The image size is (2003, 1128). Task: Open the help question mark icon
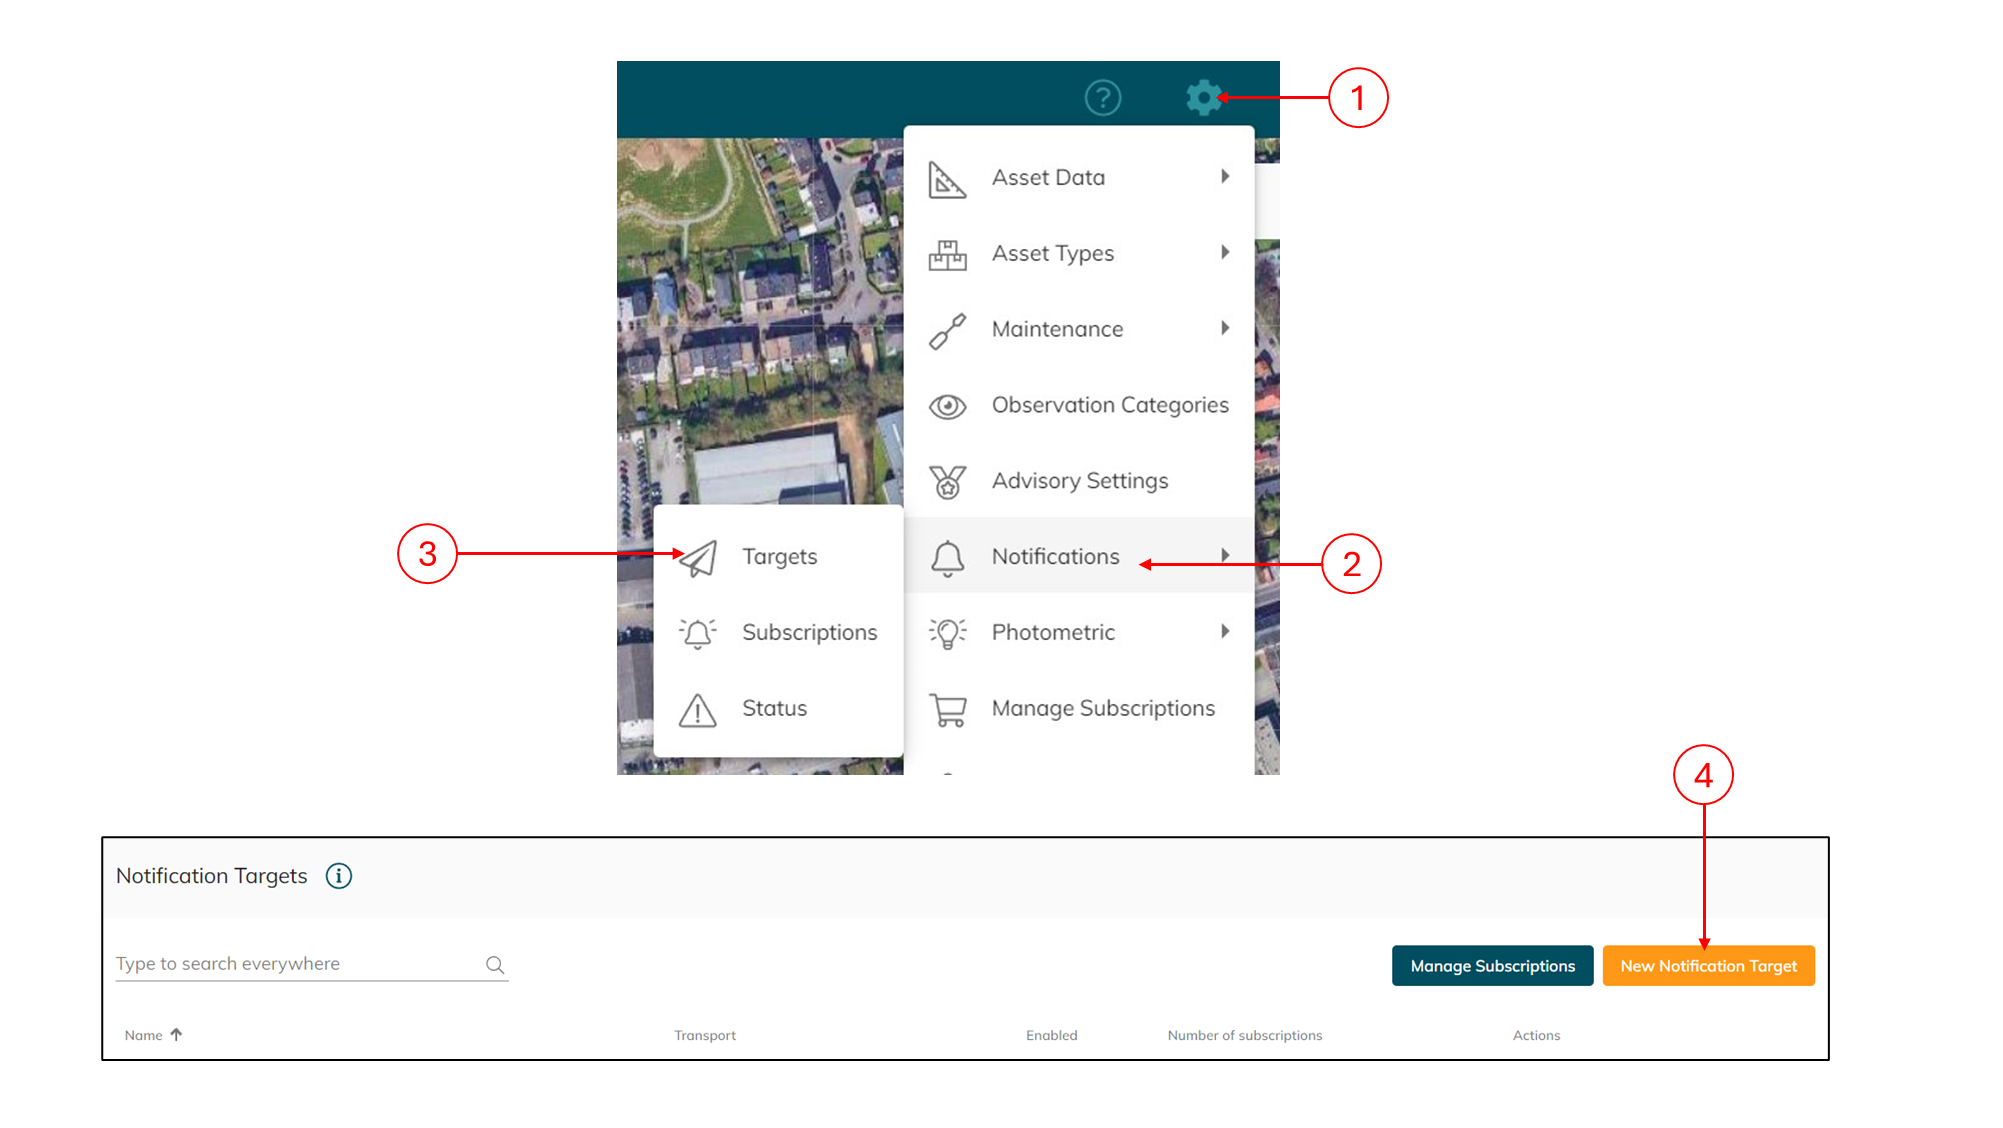coord(1103,98)
